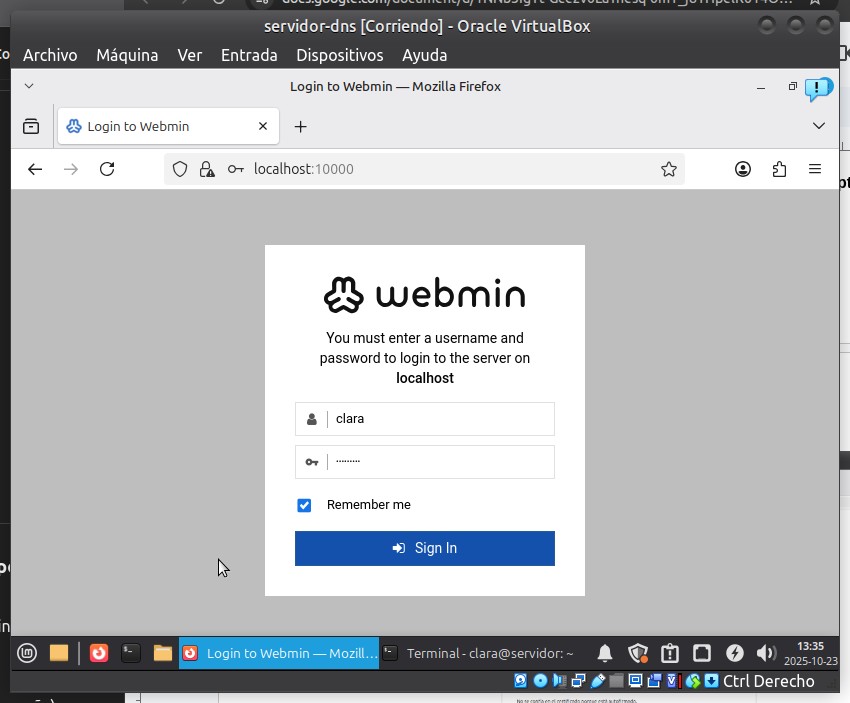
Task: Open the Máquina menu in VirtualBox
Action: [x=127, y=55]
